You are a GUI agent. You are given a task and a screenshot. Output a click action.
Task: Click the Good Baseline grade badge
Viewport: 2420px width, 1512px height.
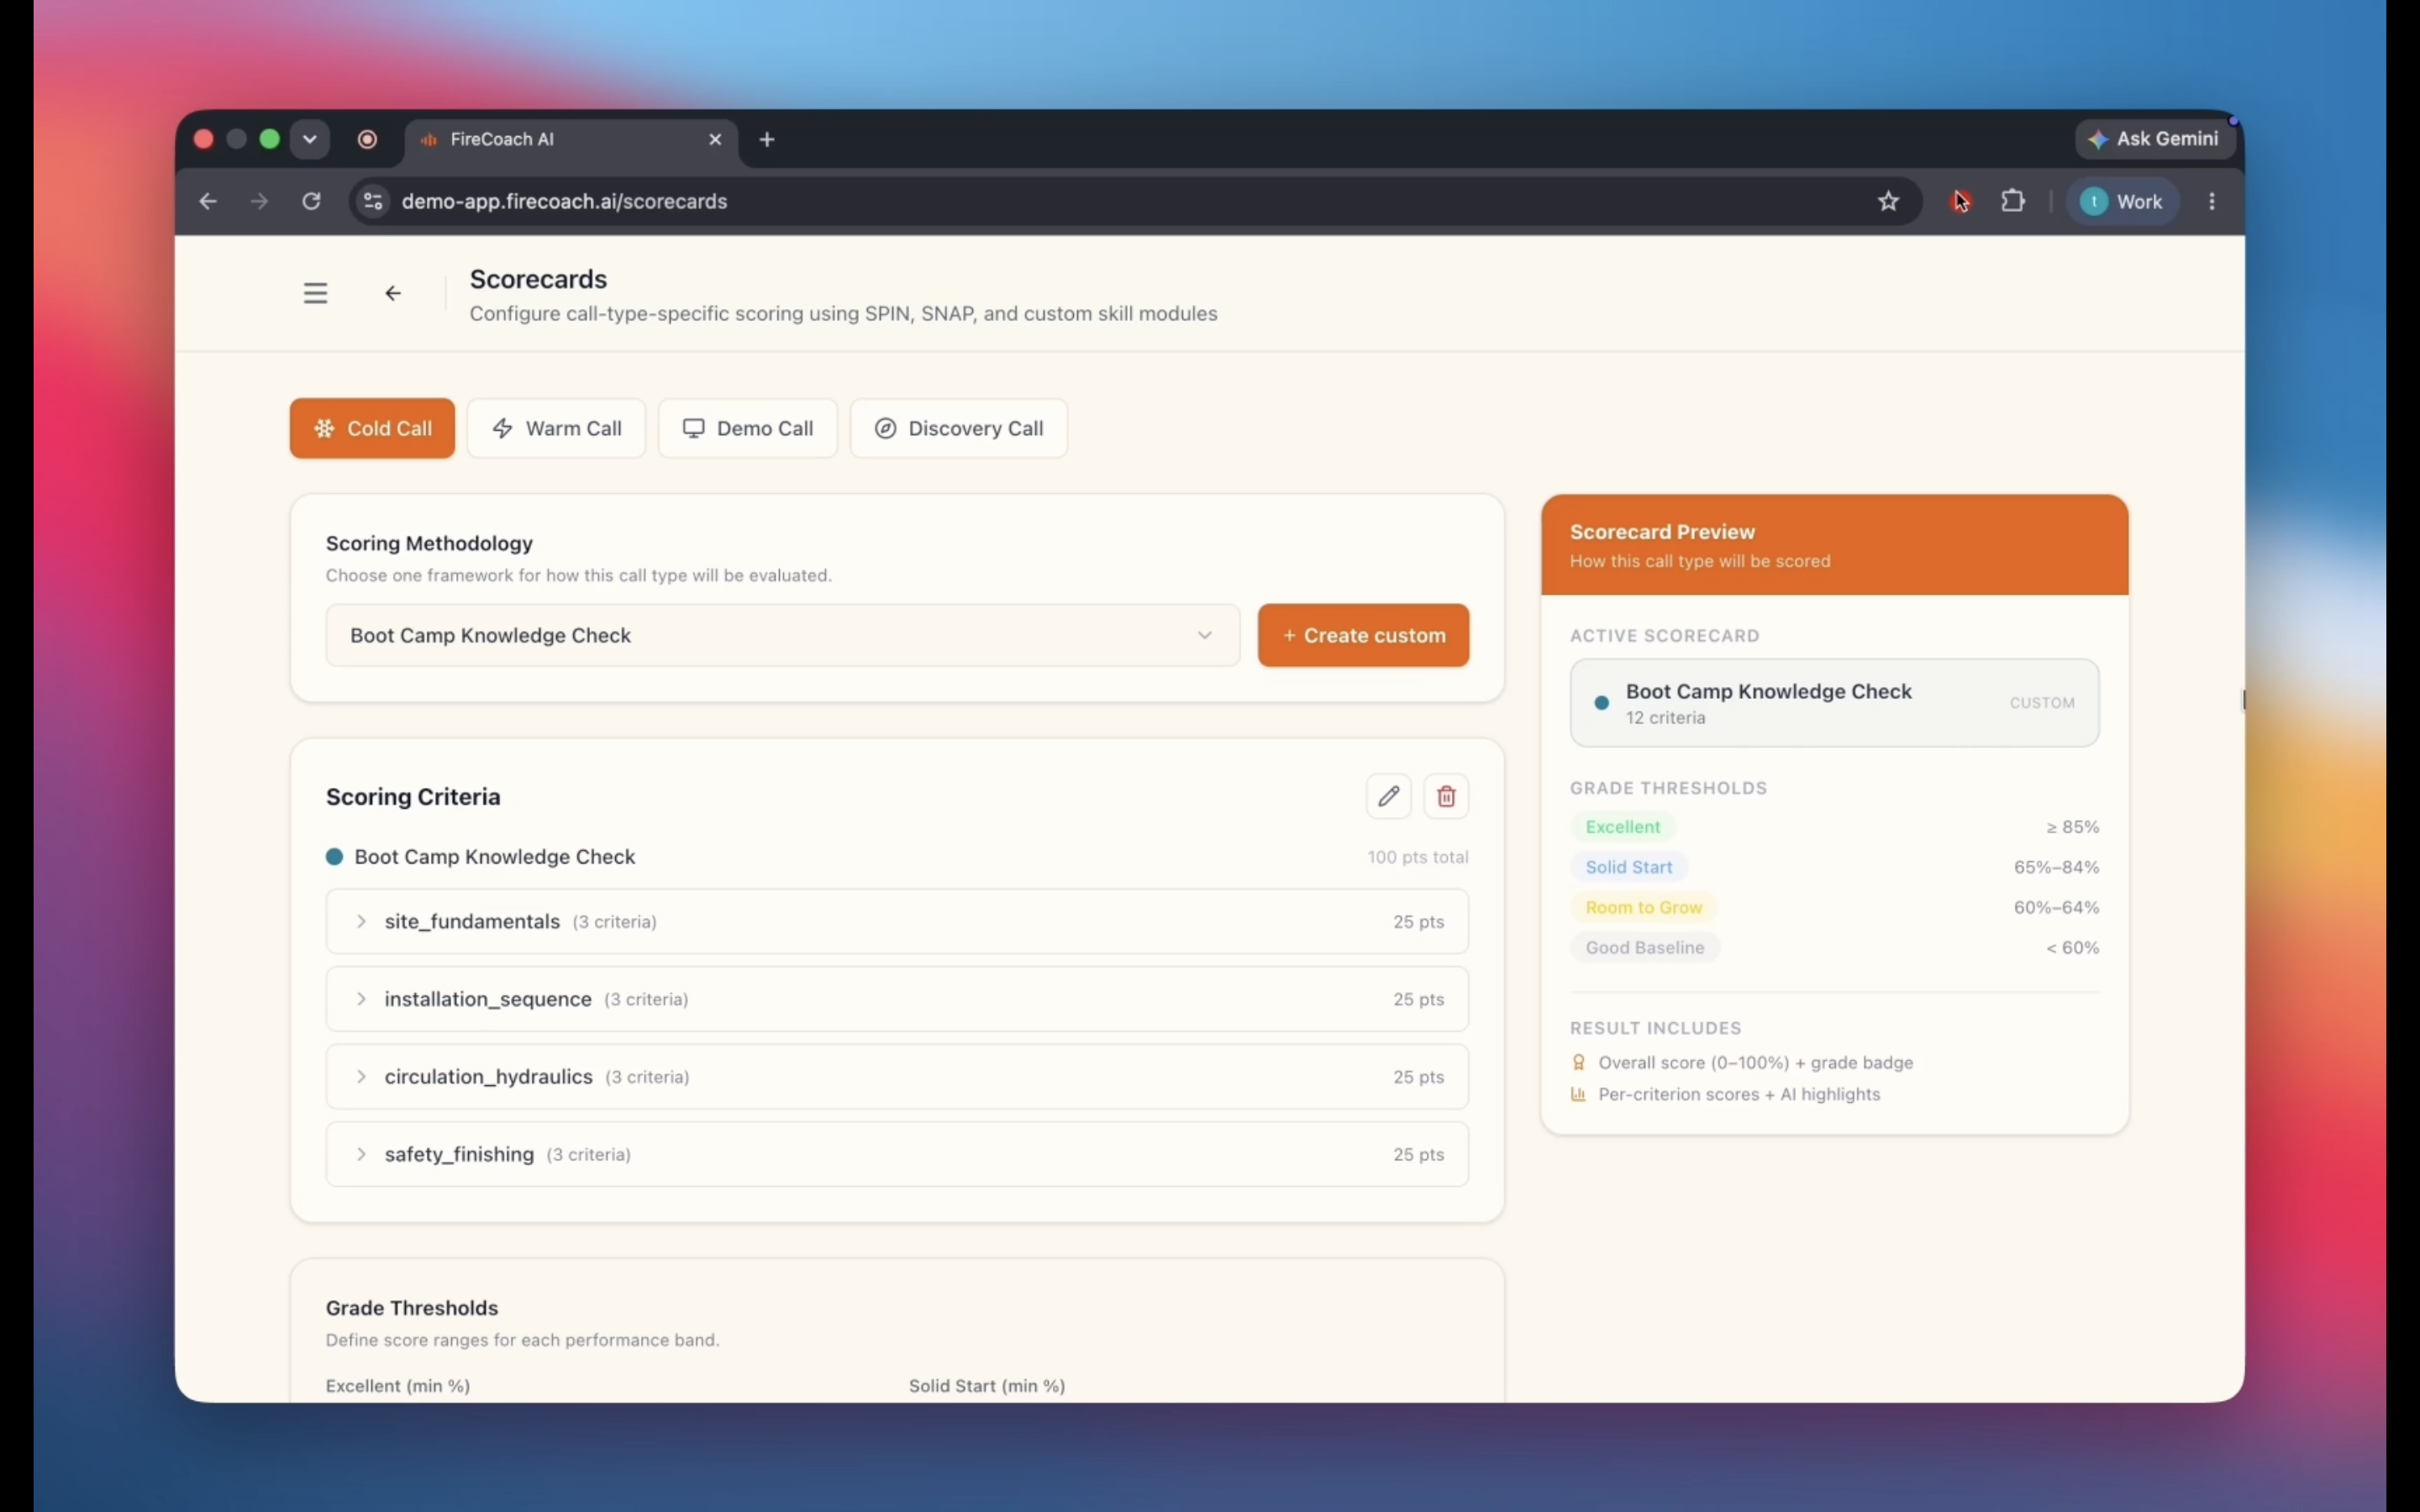coord(1644,947)
